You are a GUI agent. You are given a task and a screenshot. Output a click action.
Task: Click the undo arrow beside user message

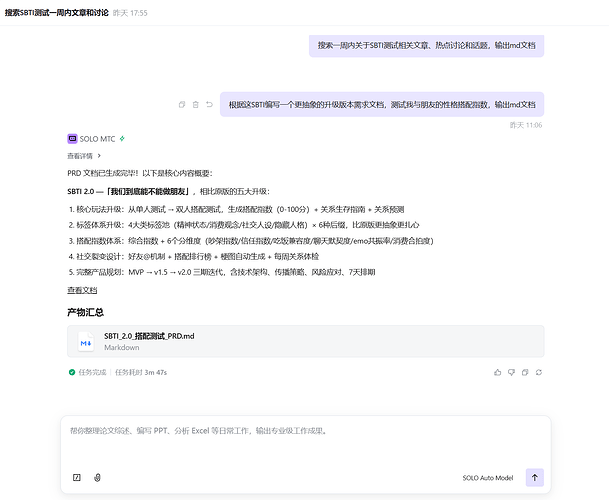(209, 104)
